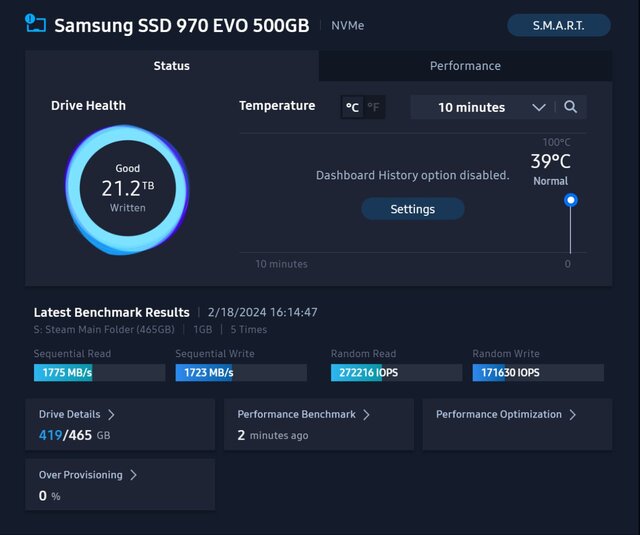Select the Status tab

[172, 66]
